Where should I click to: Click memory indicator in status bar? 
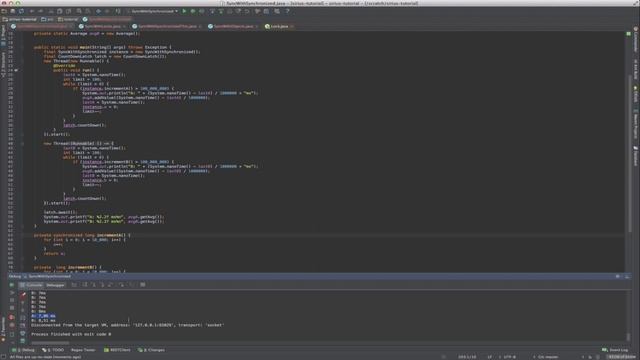click(x=622, y=357)
